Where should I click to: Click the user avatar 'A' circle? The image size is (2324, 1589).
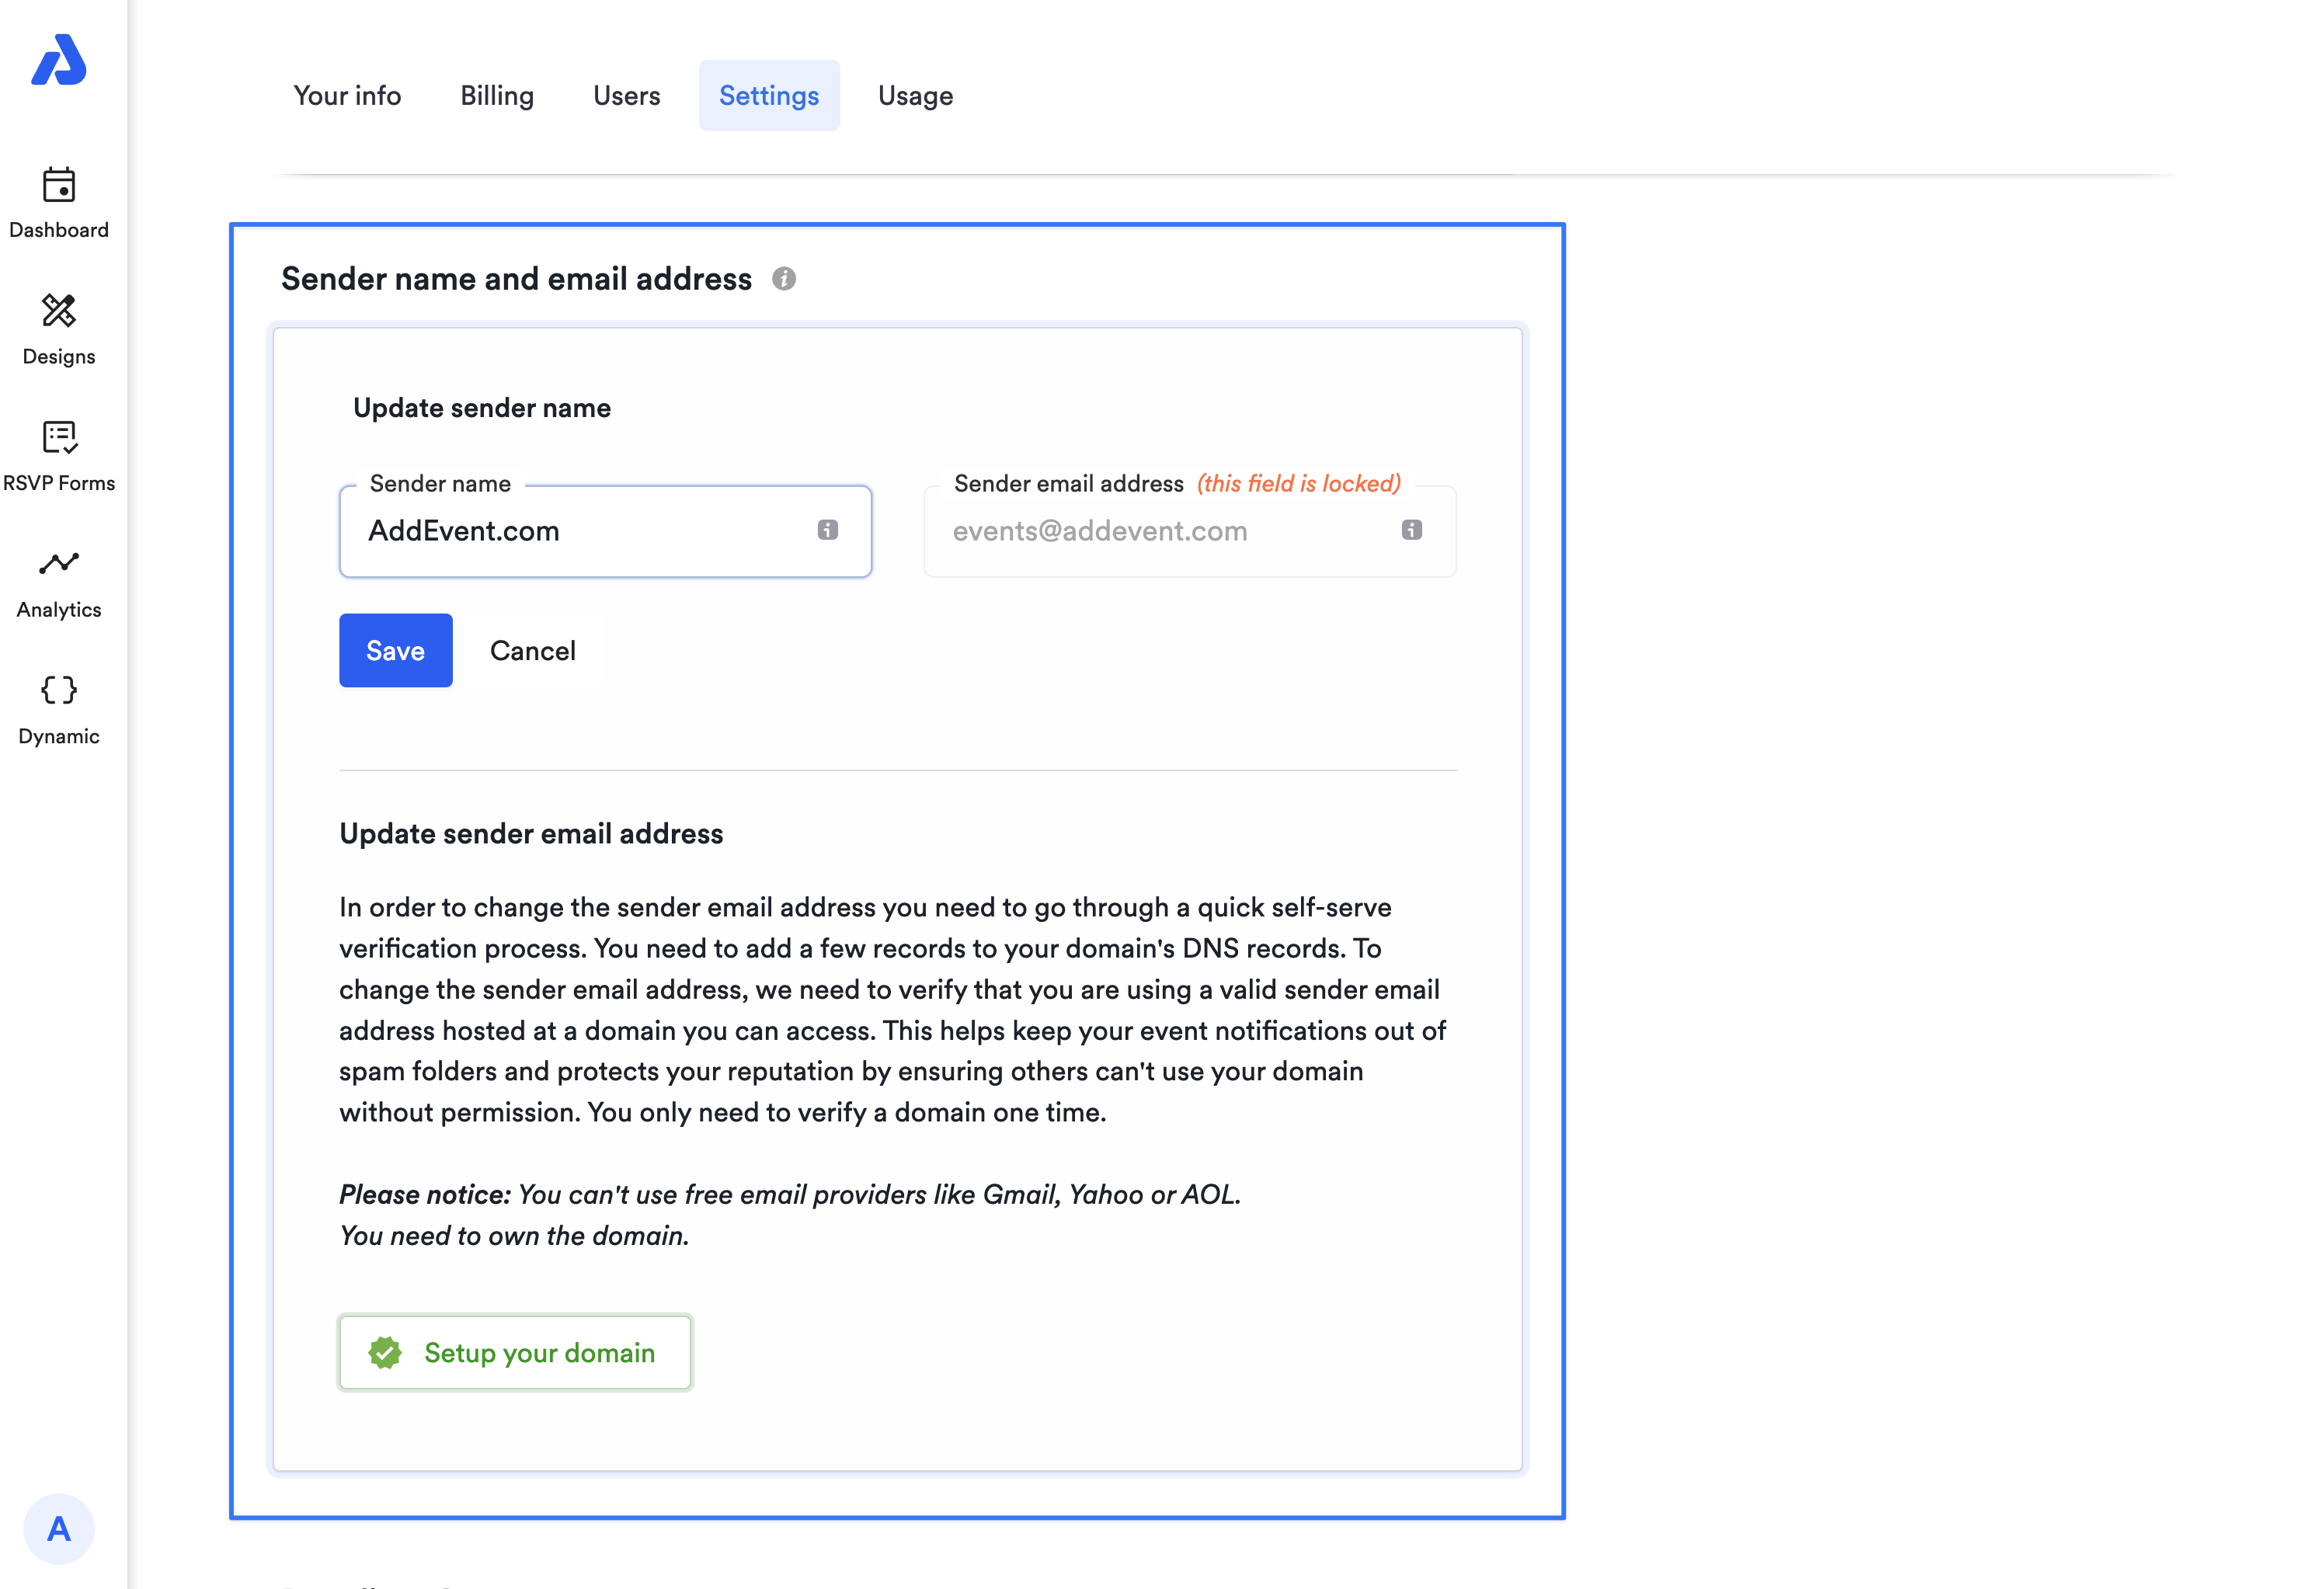59,1528
